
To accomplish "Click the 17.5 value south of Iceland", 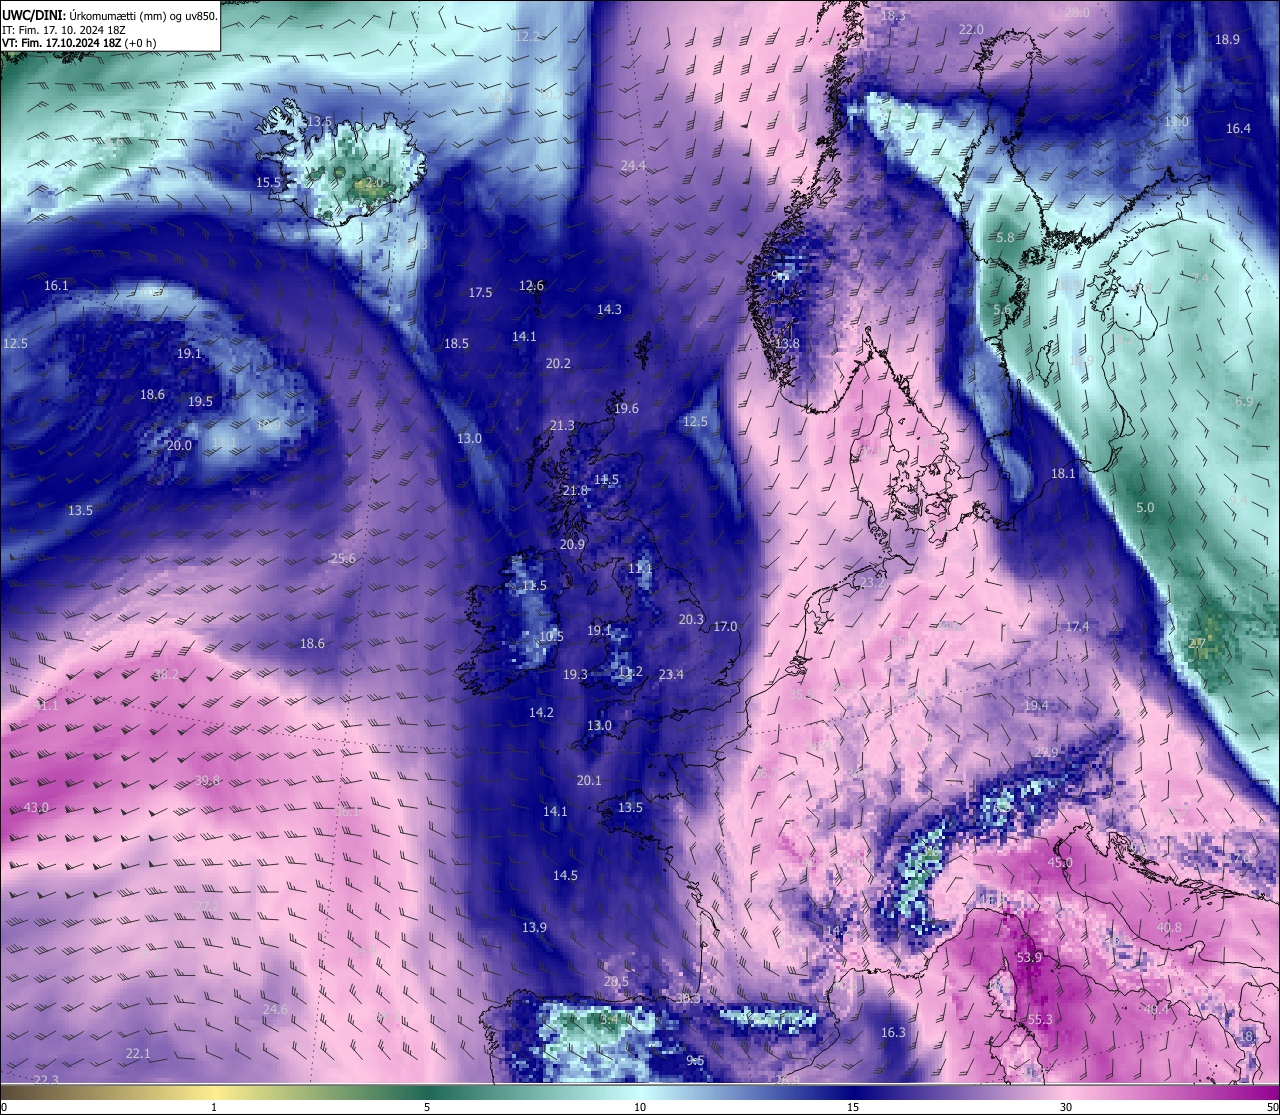I will (480, 292).
